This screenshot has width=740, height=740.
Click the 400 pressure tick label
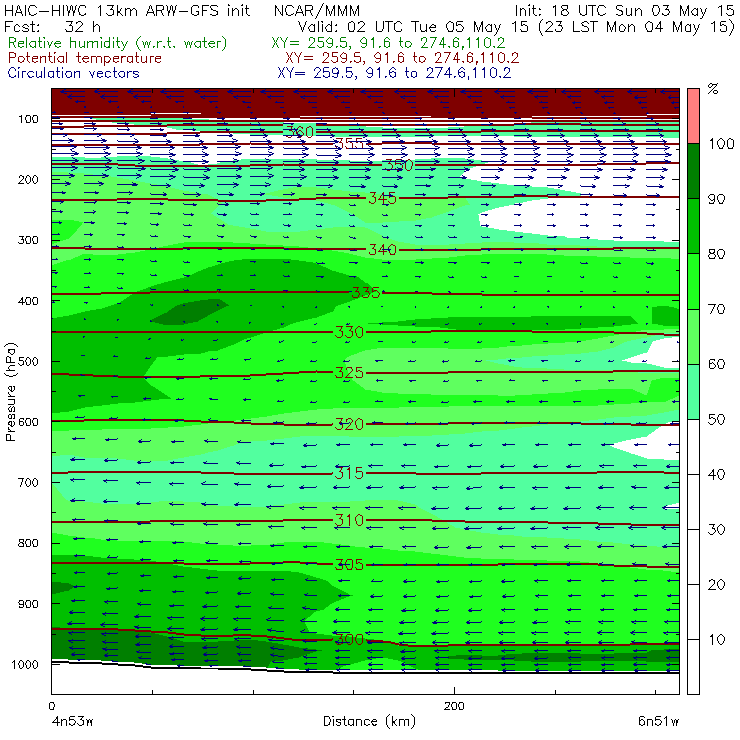(x=28, y=301)
